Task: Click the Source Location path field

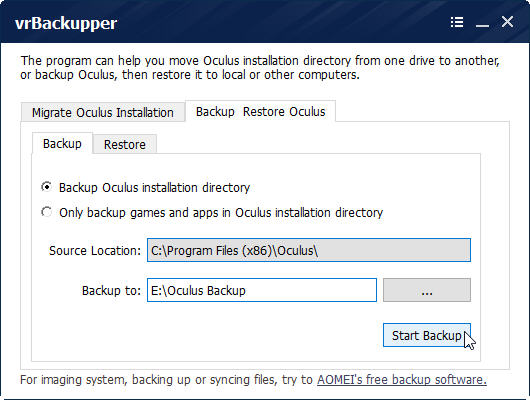Action: coord(309,250)
